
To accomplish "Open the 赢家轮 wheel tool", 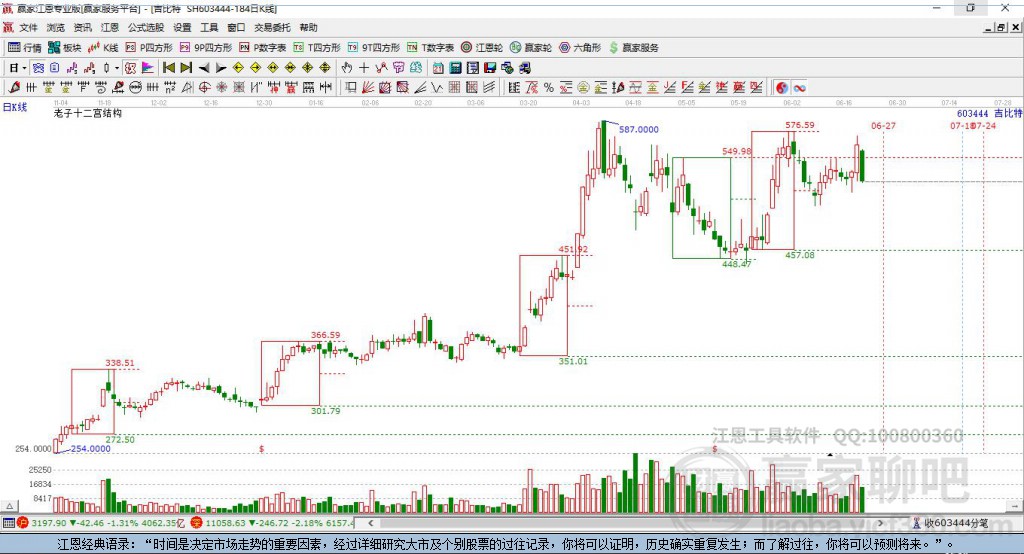I will [531, 48].
